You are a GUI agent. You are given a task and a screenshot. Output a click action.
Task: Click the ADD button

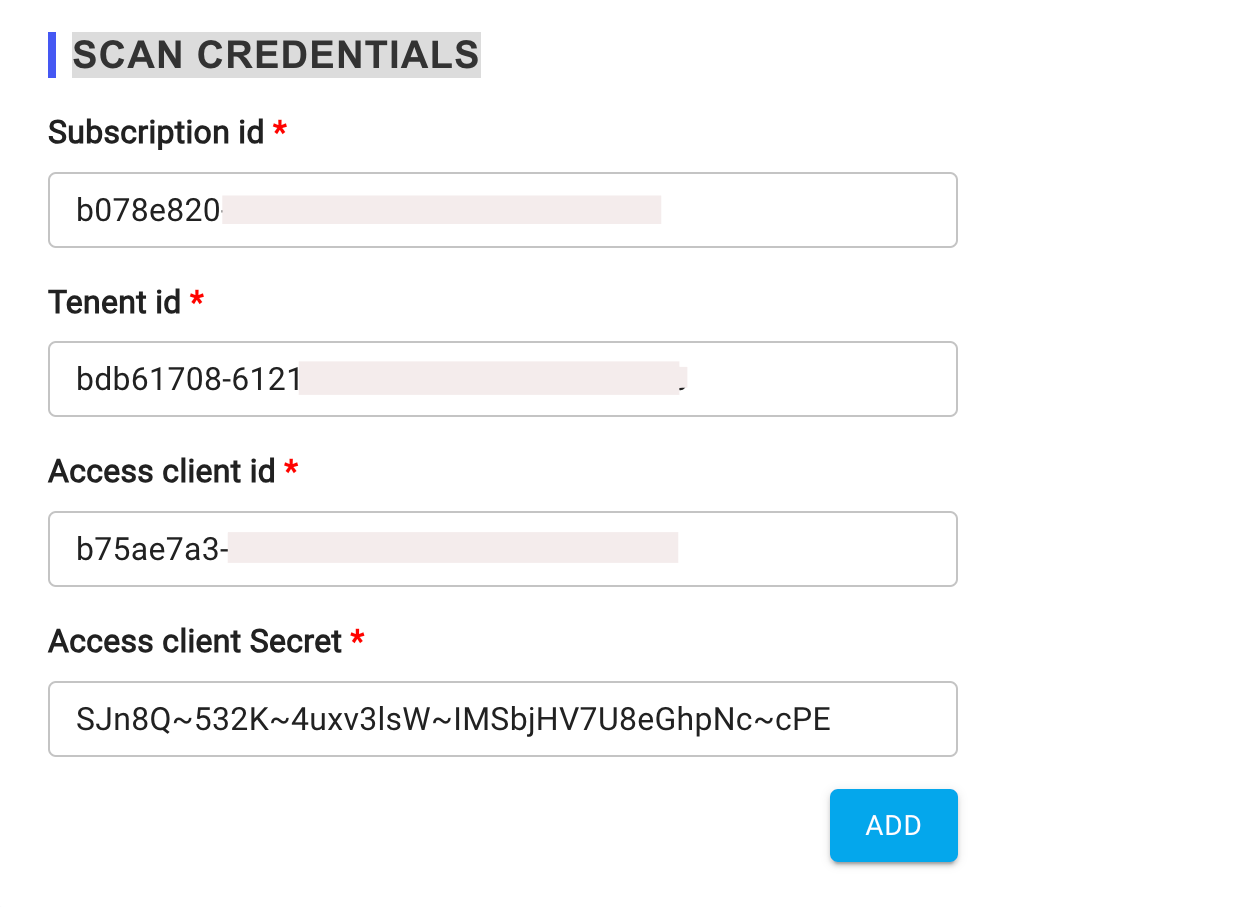(893, 825)
